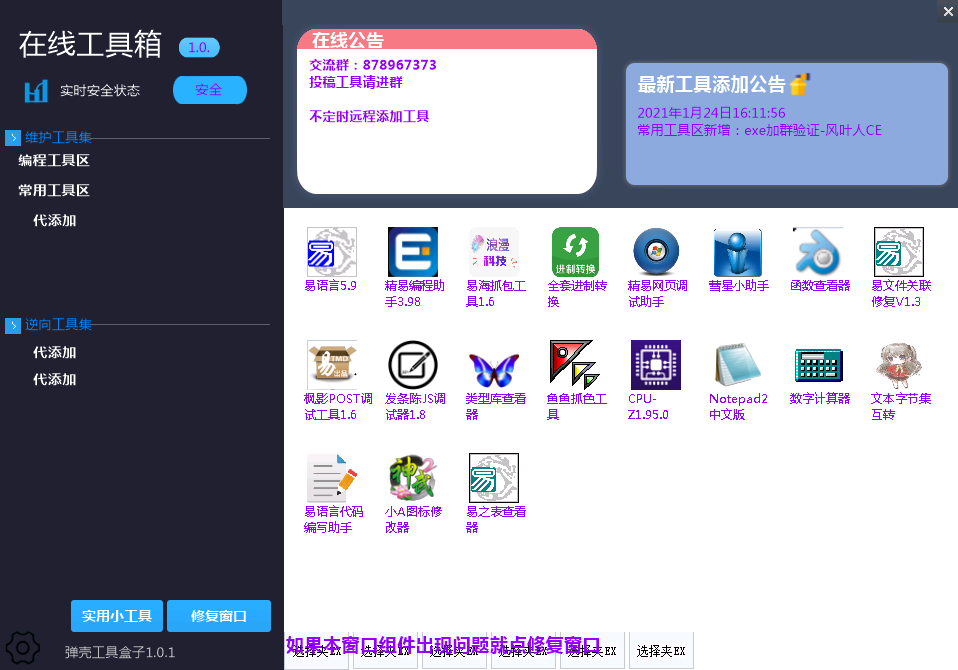Launch 文本字节集互转
Image resolution: width=958 pixels, height=670 pixels.
(x=899, y=365)
